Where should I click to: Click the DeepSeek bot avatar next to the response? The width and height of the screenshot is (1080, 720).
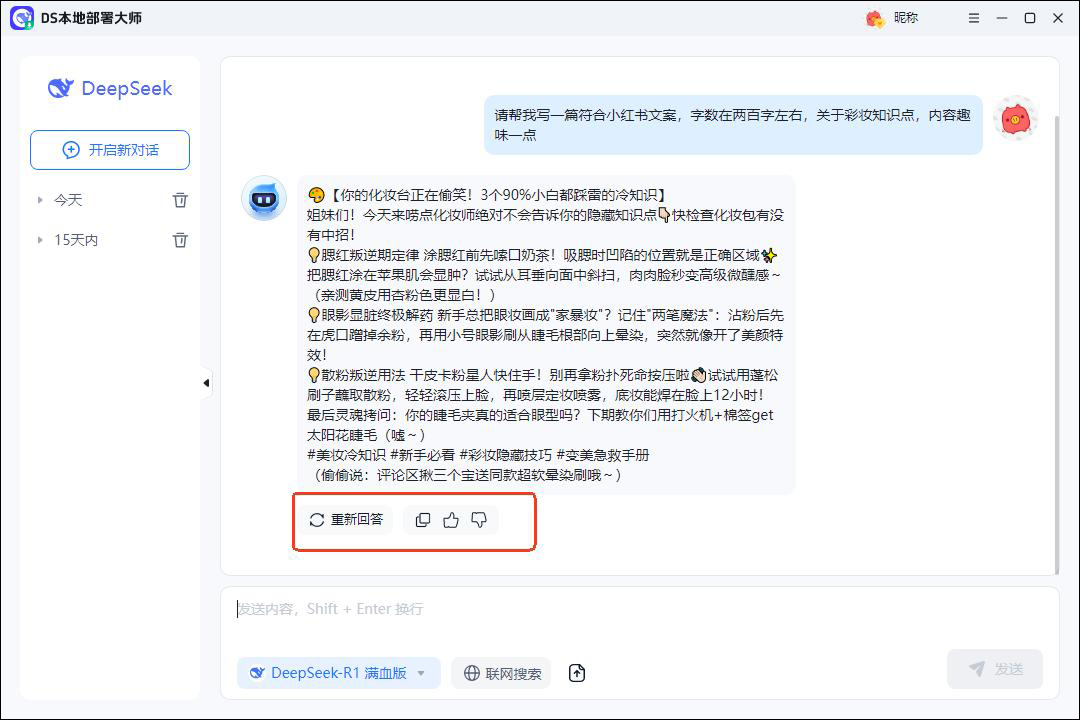point(264,198)
